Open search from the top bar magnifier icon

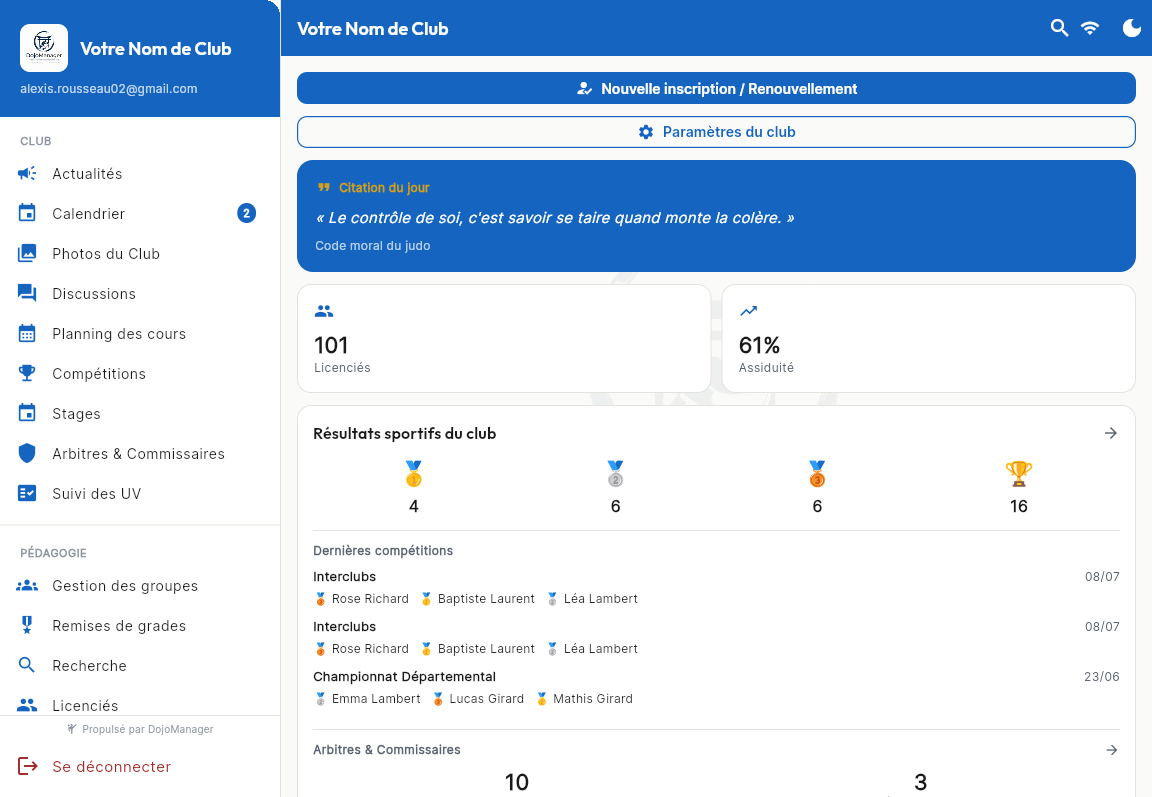click(x=1059, y=28)
